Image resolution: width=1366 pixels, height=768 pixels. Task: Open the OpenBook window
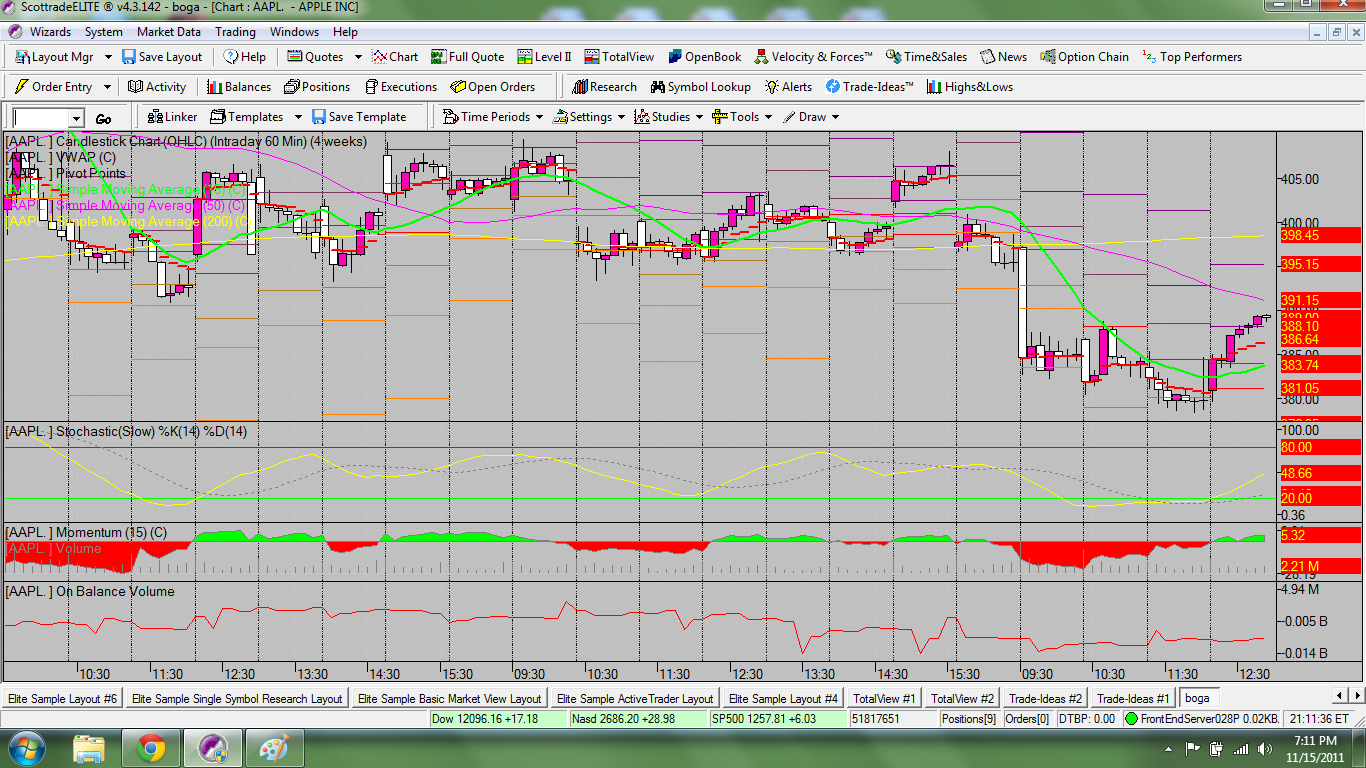pyautogui.click(x=705, y=57)
